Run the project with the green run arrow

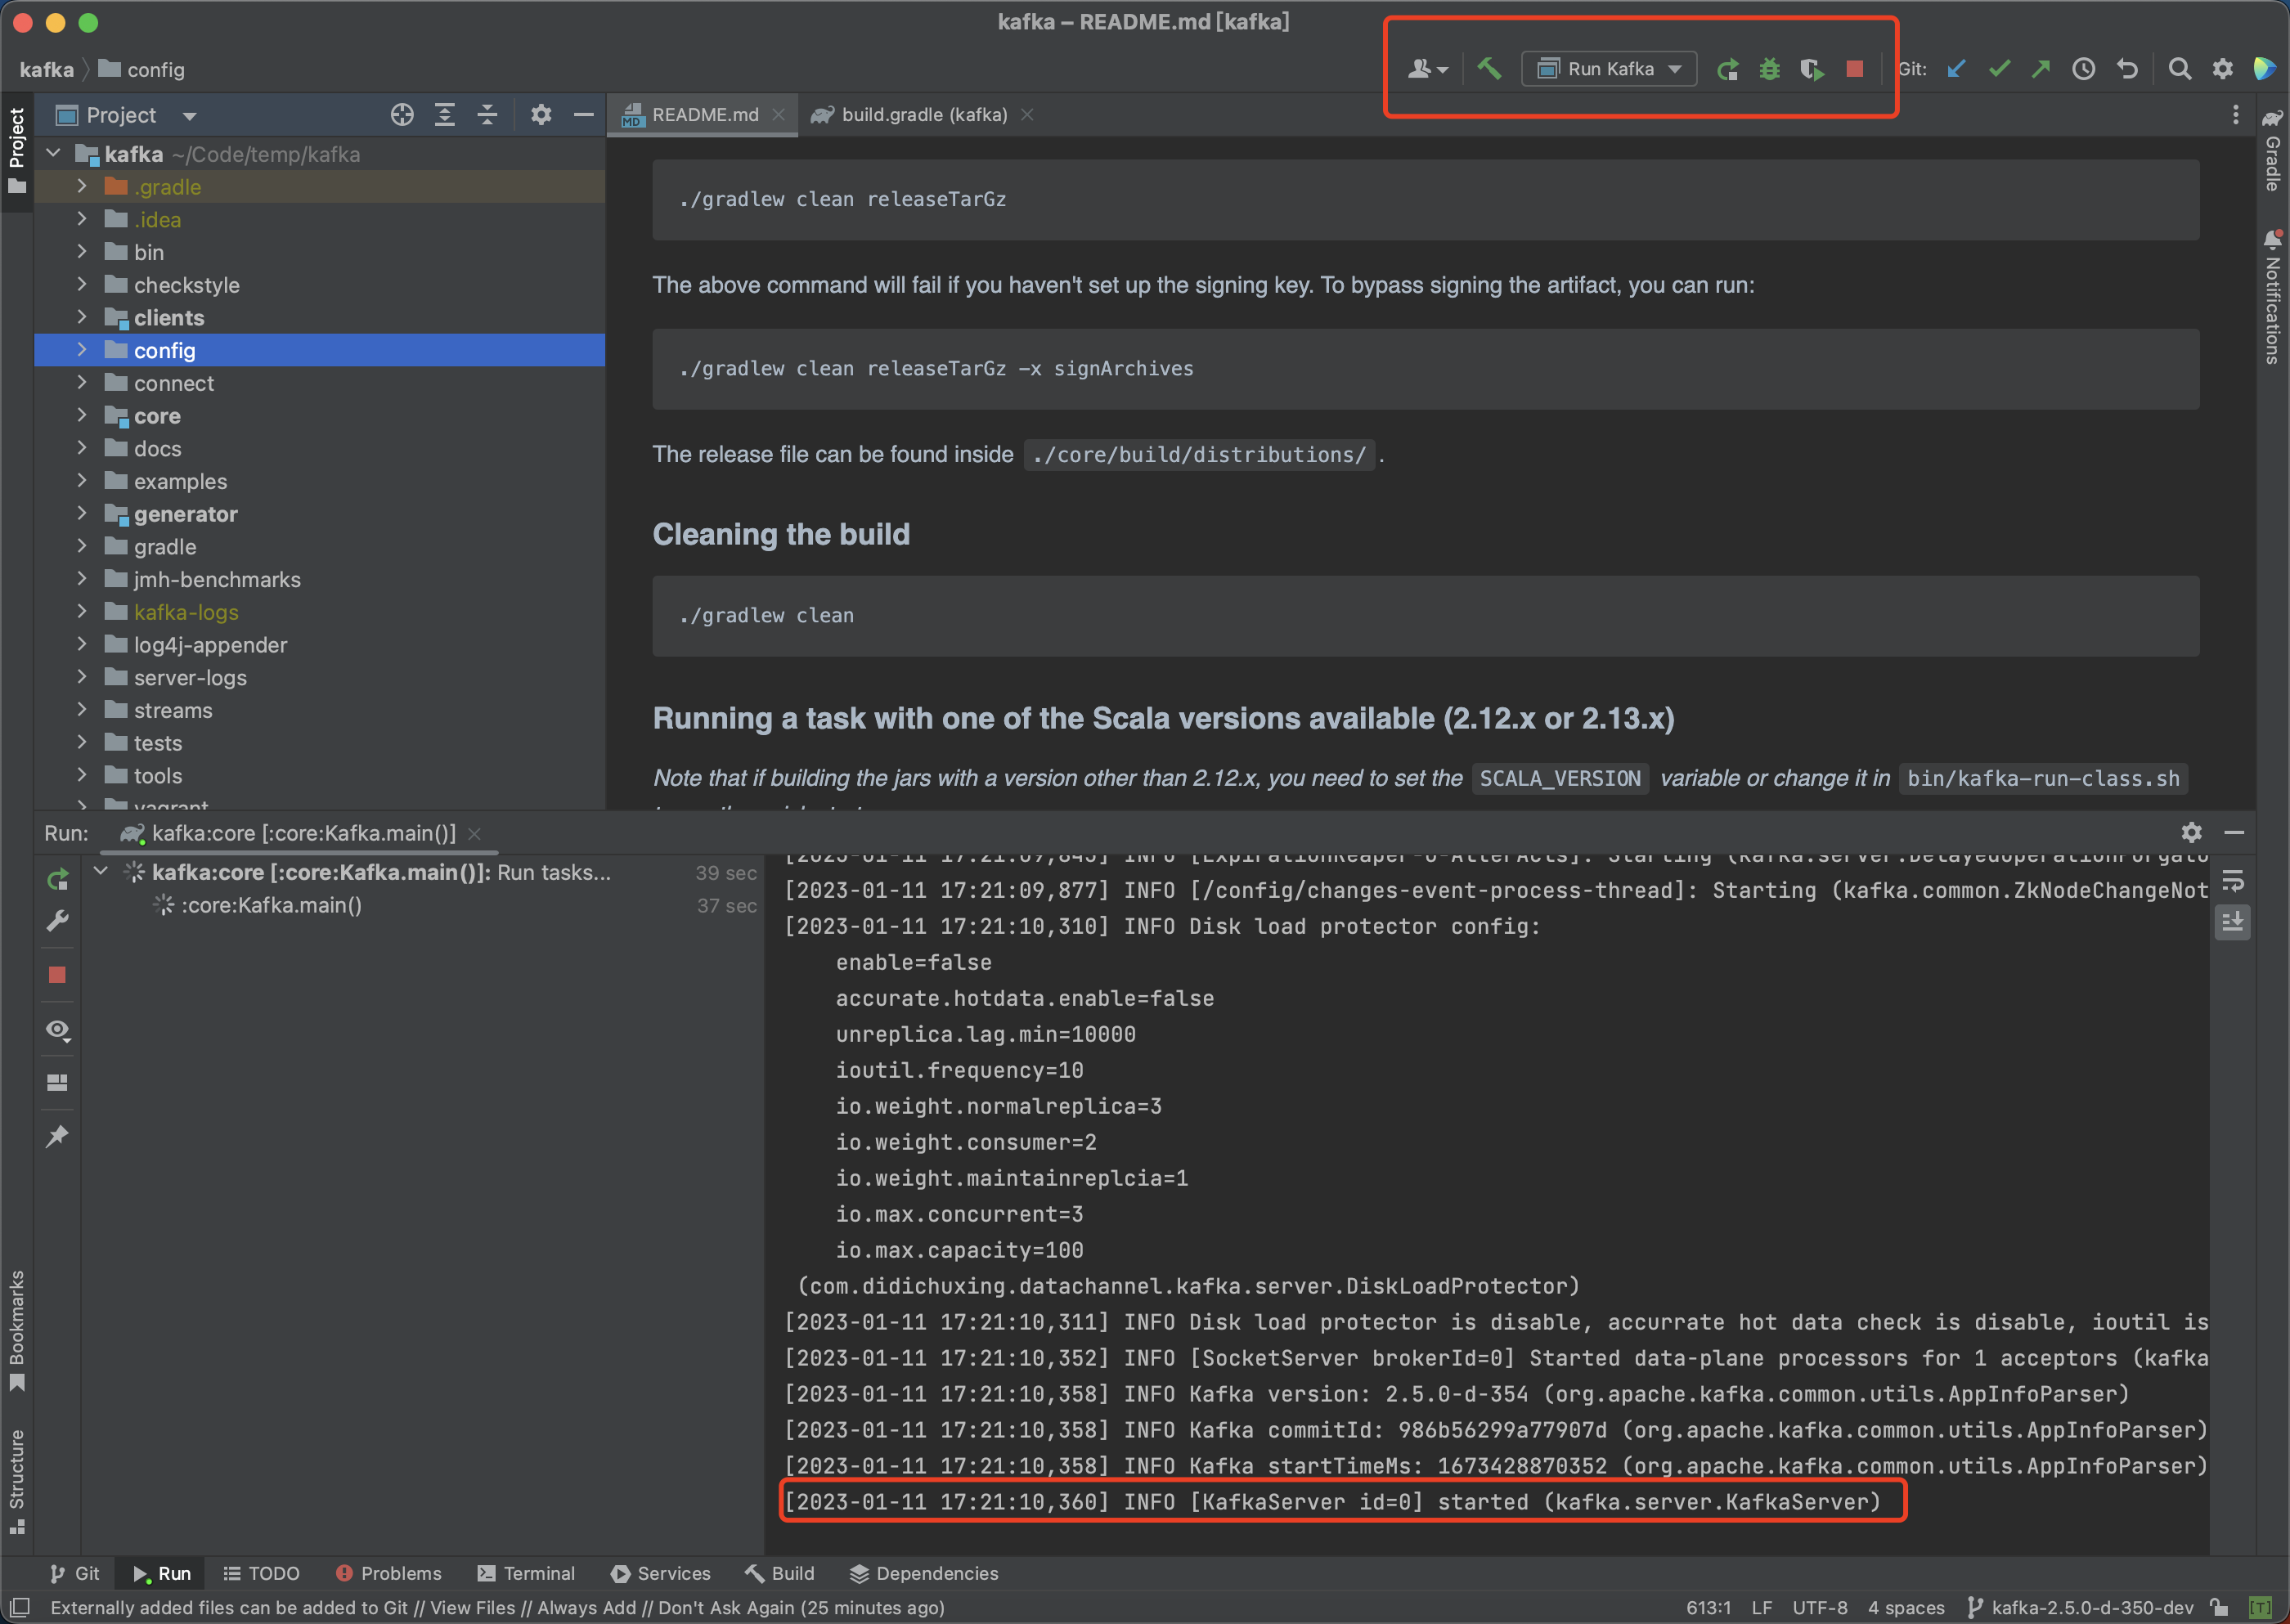[1728, 68]
